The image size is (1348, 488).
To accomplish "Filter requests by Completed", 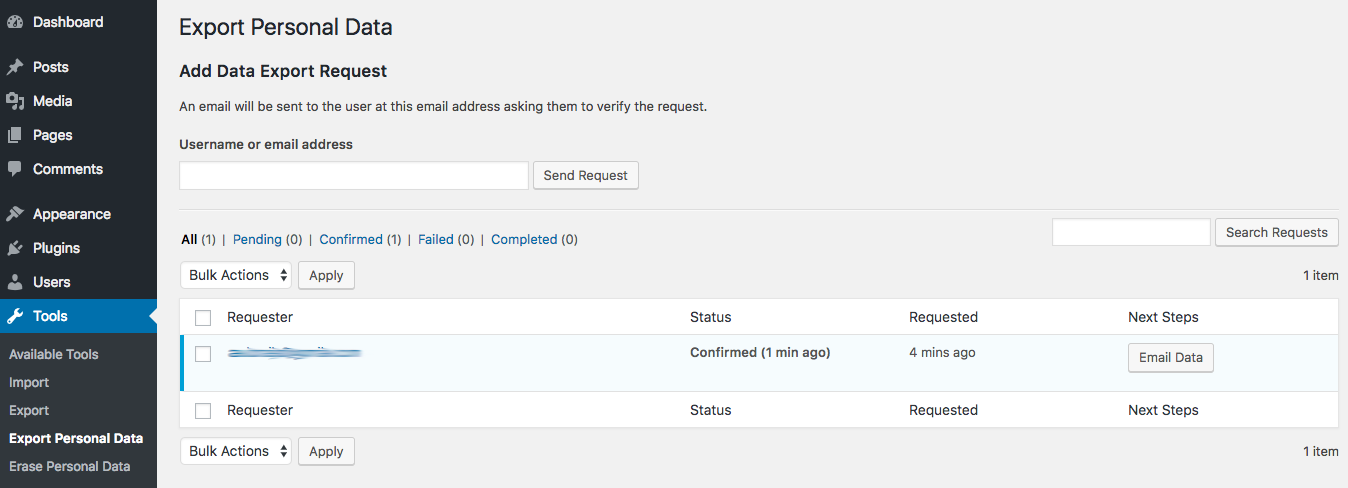I will 524,239.
